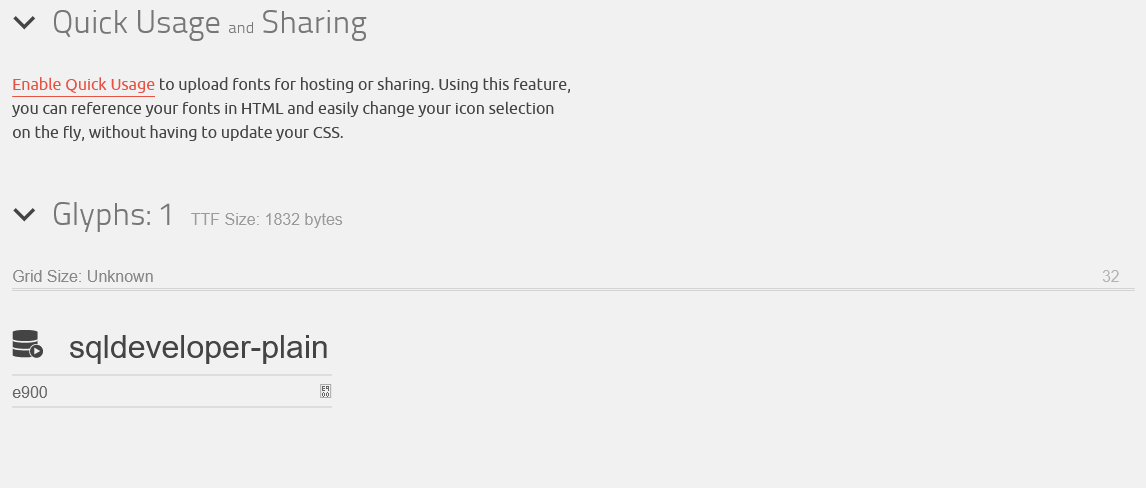Click the Quick Usage heading text
This screenshot has width=1146, height=488.
pyautogui.click(x=136, y=23)
